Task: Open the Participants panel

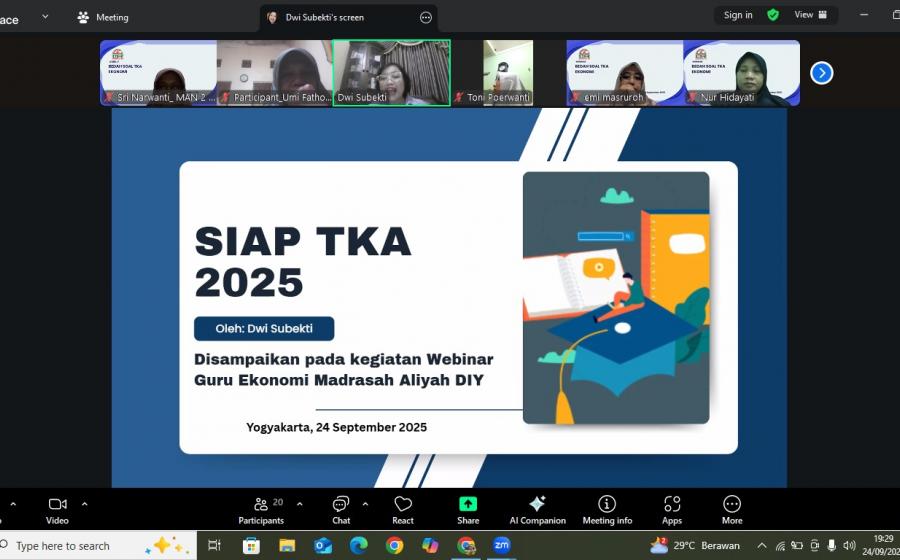Action: [x=261, y=509]
